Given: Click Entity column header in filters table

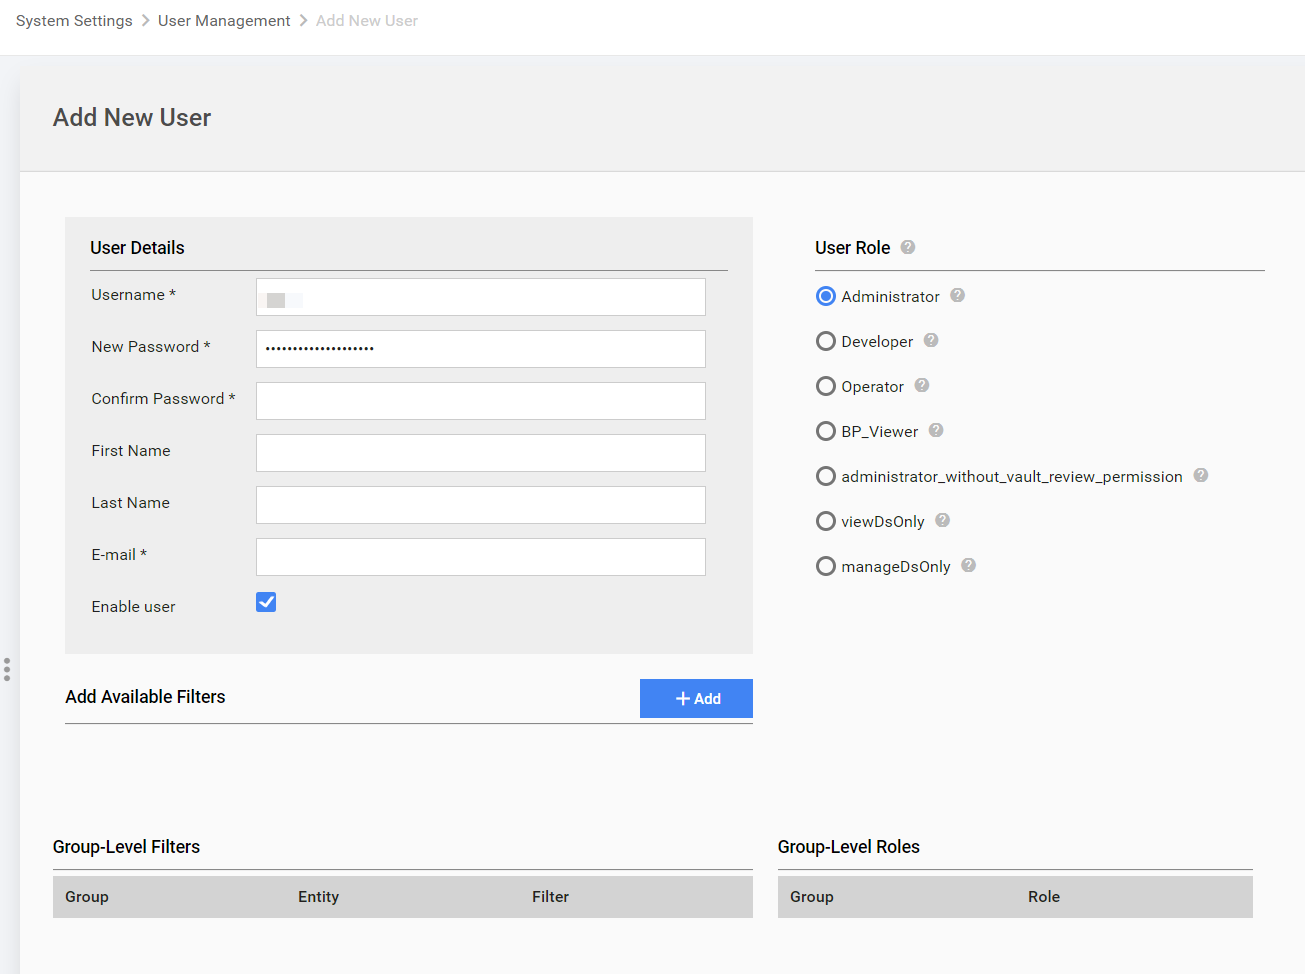Looking at the screenshot, I should point(318,897).
